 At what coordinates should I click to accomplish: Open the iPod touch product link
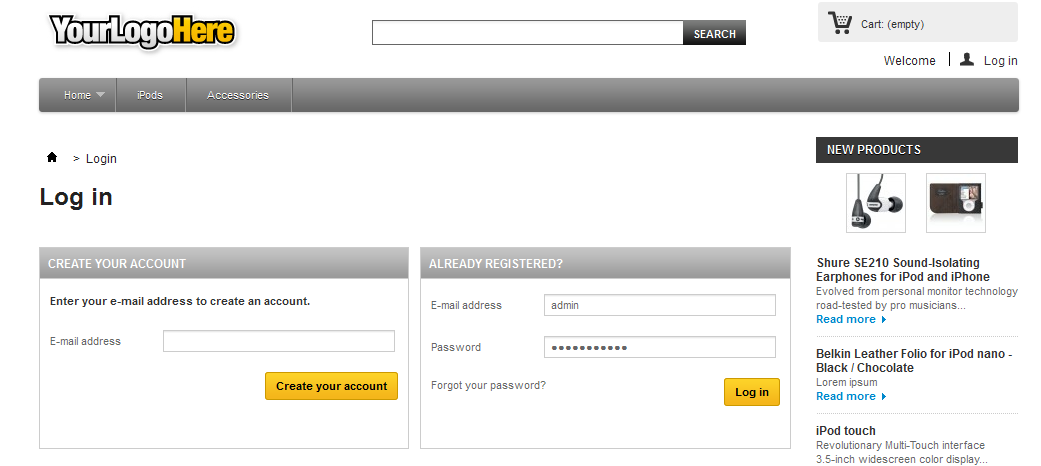pyautogui.click(x=846, y=431)
